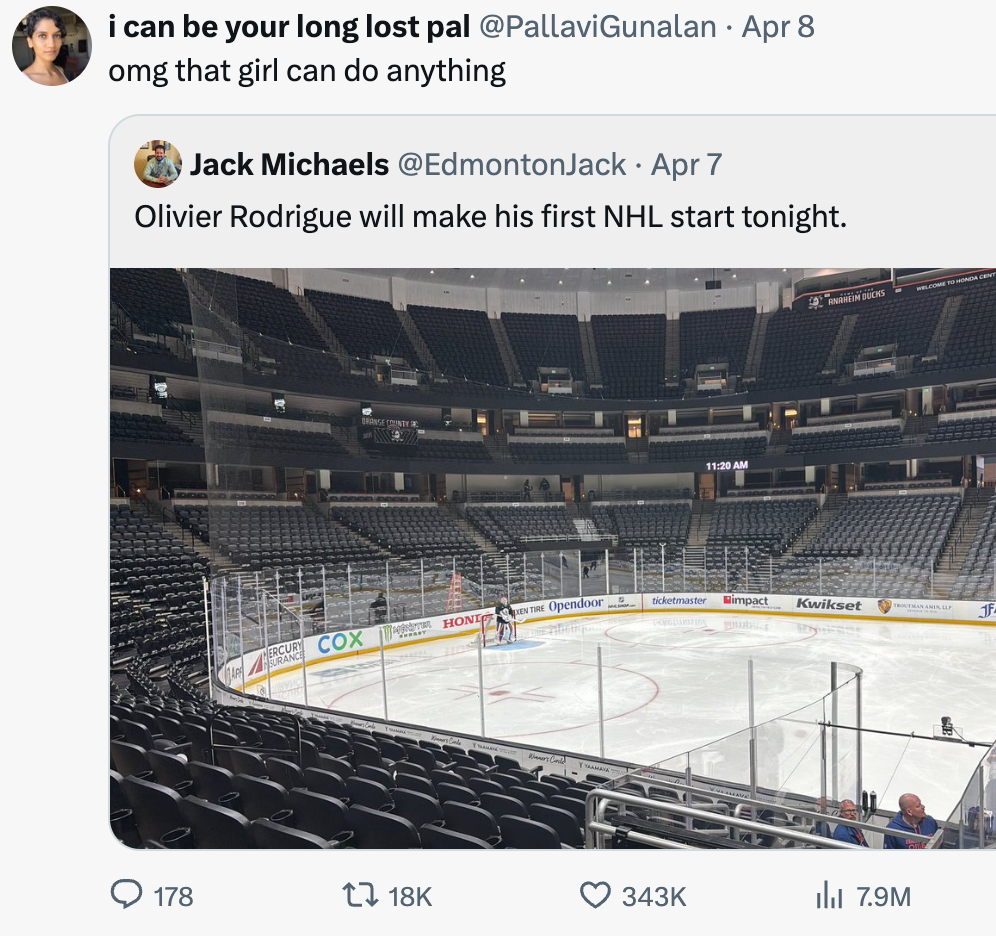Click the 18K retweet count
Screen dimensions: 996x936
point(410,897)
